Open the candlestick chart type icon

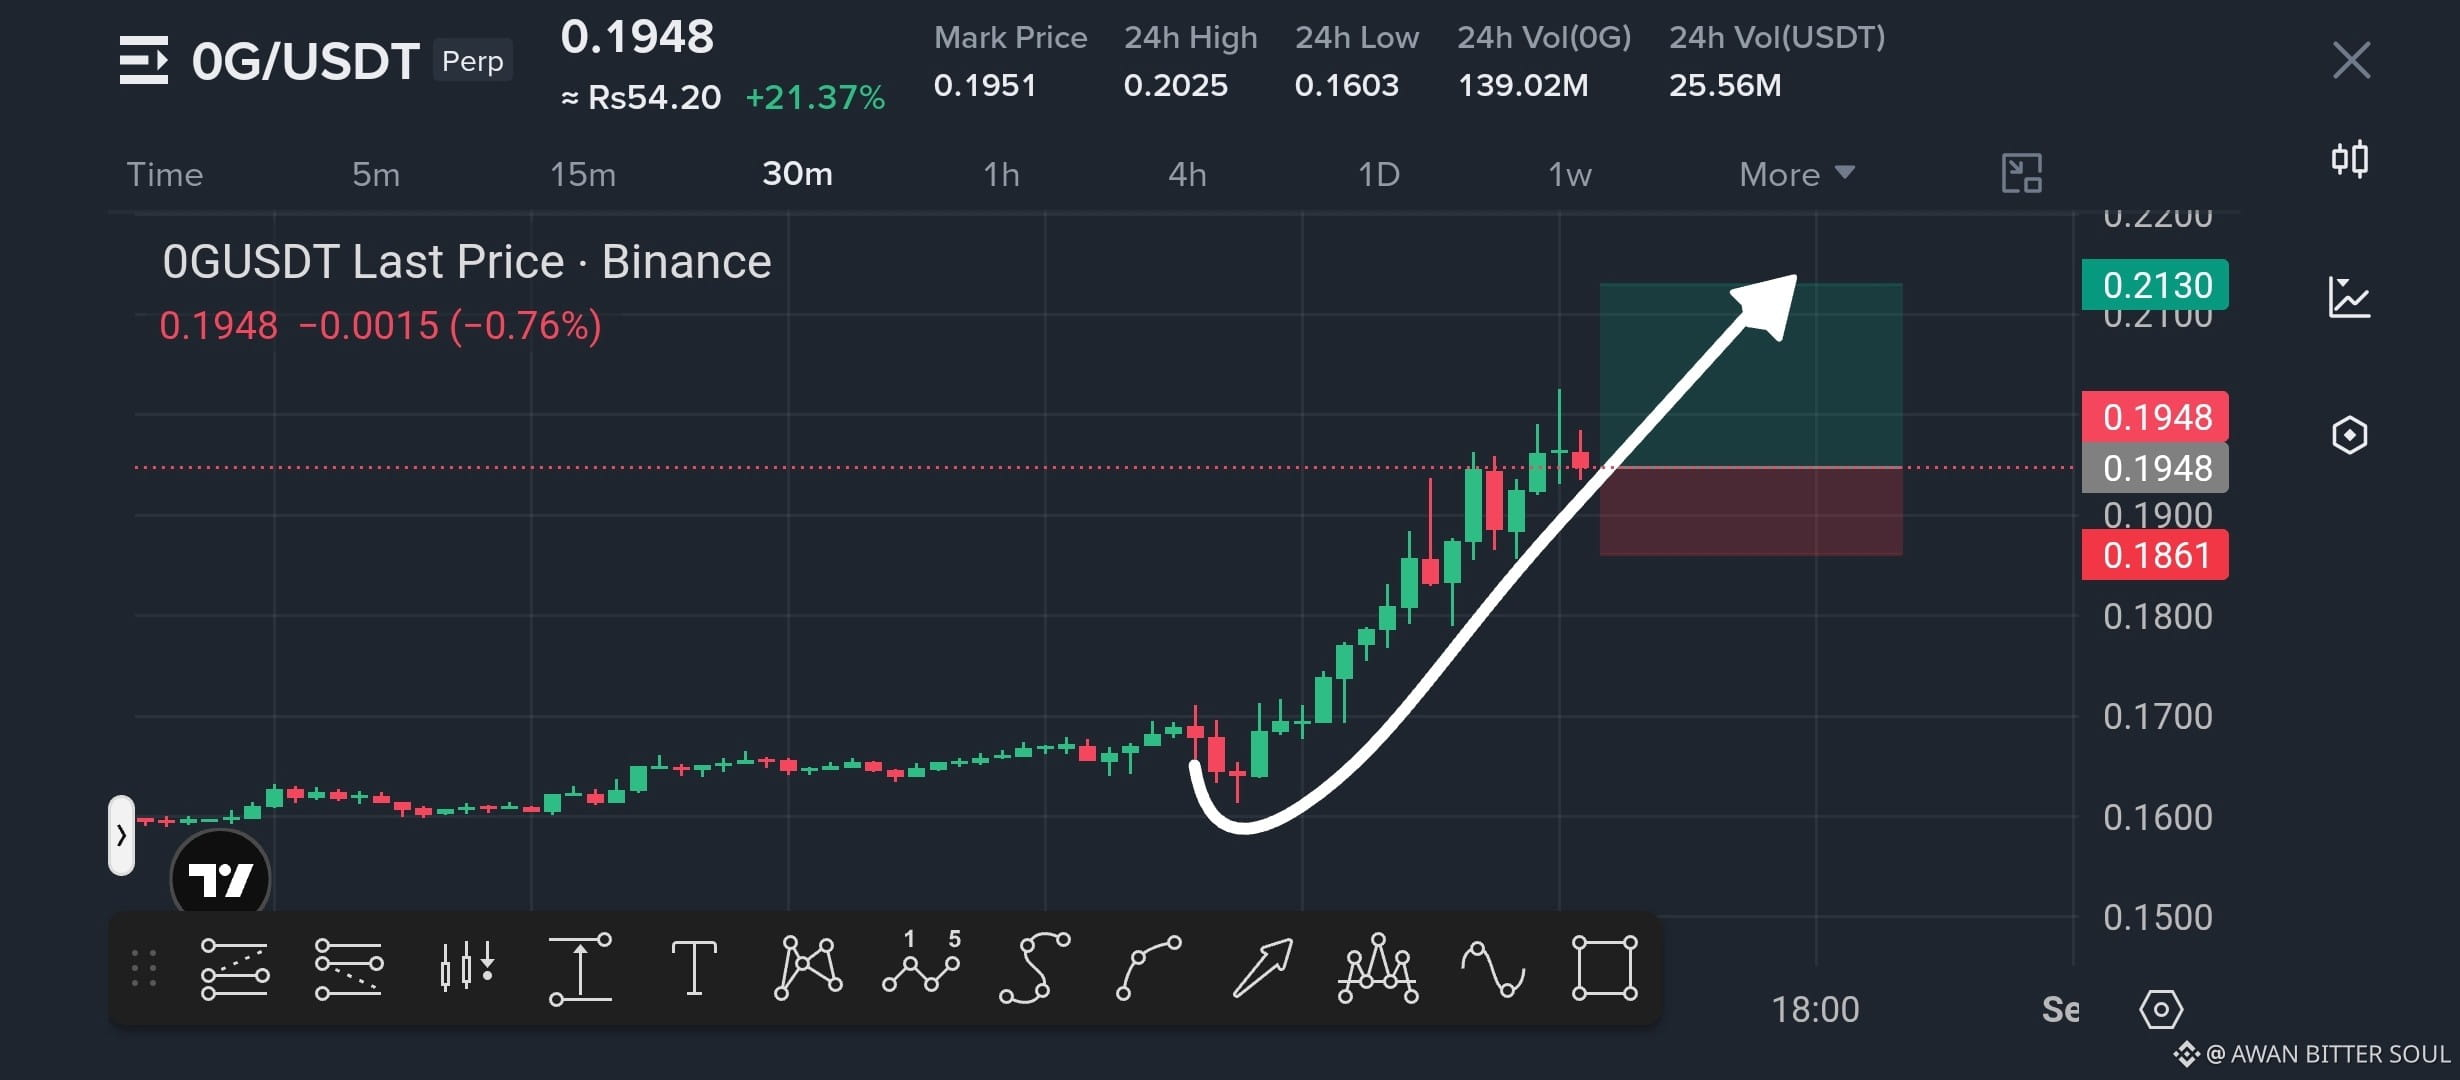point(2349,159)
